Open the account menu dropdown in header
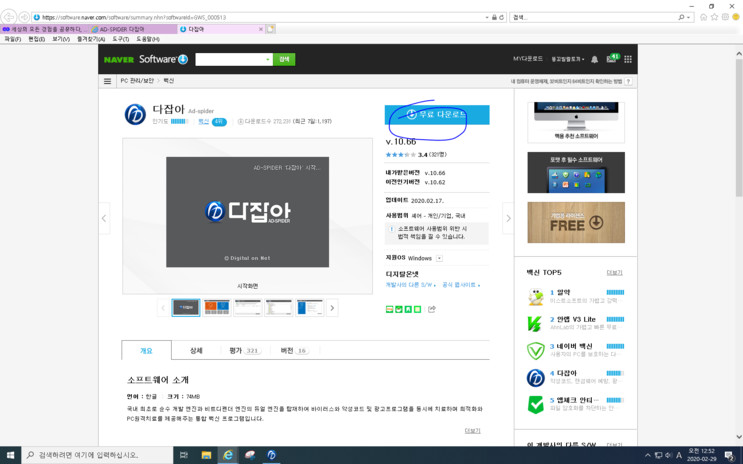The image size is (743, 464). pos(568,59)
